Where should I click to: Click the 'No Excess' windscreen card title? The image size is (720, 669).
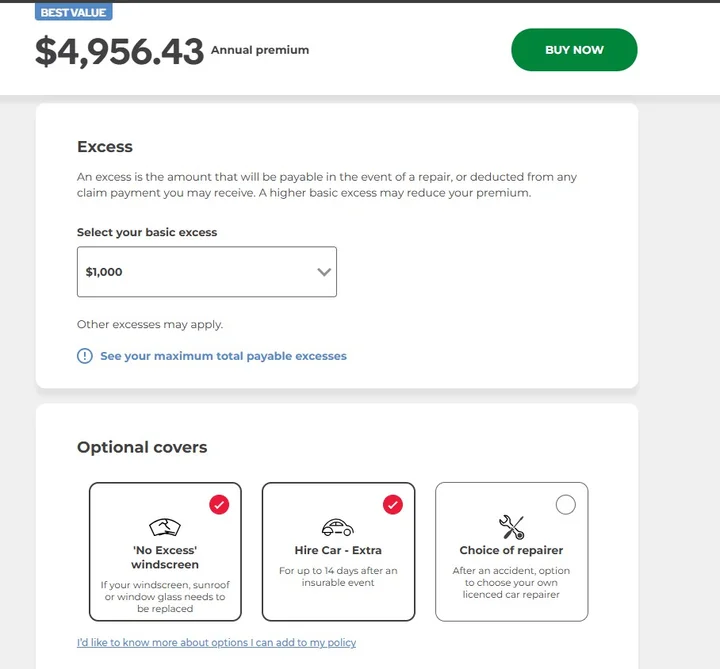tap(165, 557)
